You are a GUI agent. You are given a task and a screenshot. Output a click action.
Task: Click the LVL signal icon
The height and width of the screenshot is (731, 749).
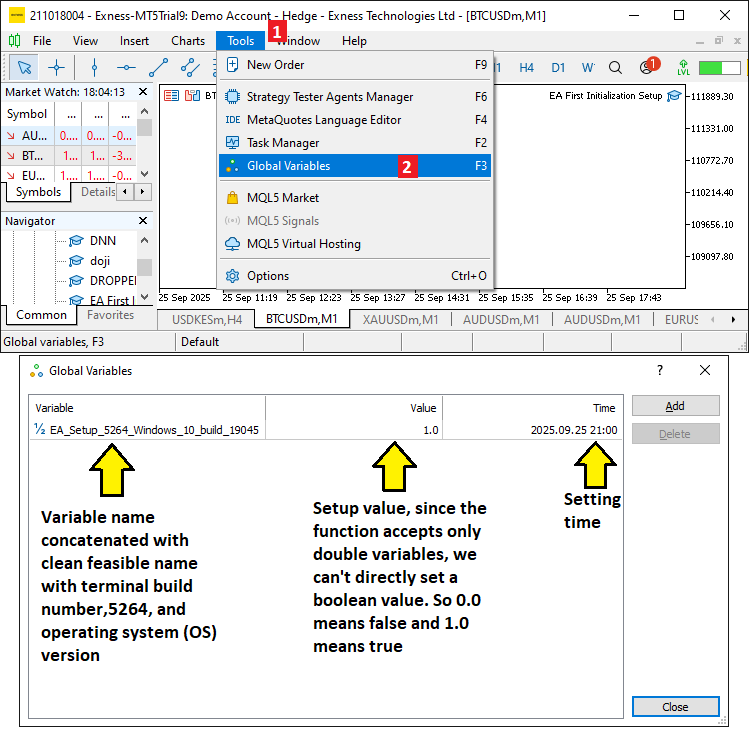click(x=683, y=68)
